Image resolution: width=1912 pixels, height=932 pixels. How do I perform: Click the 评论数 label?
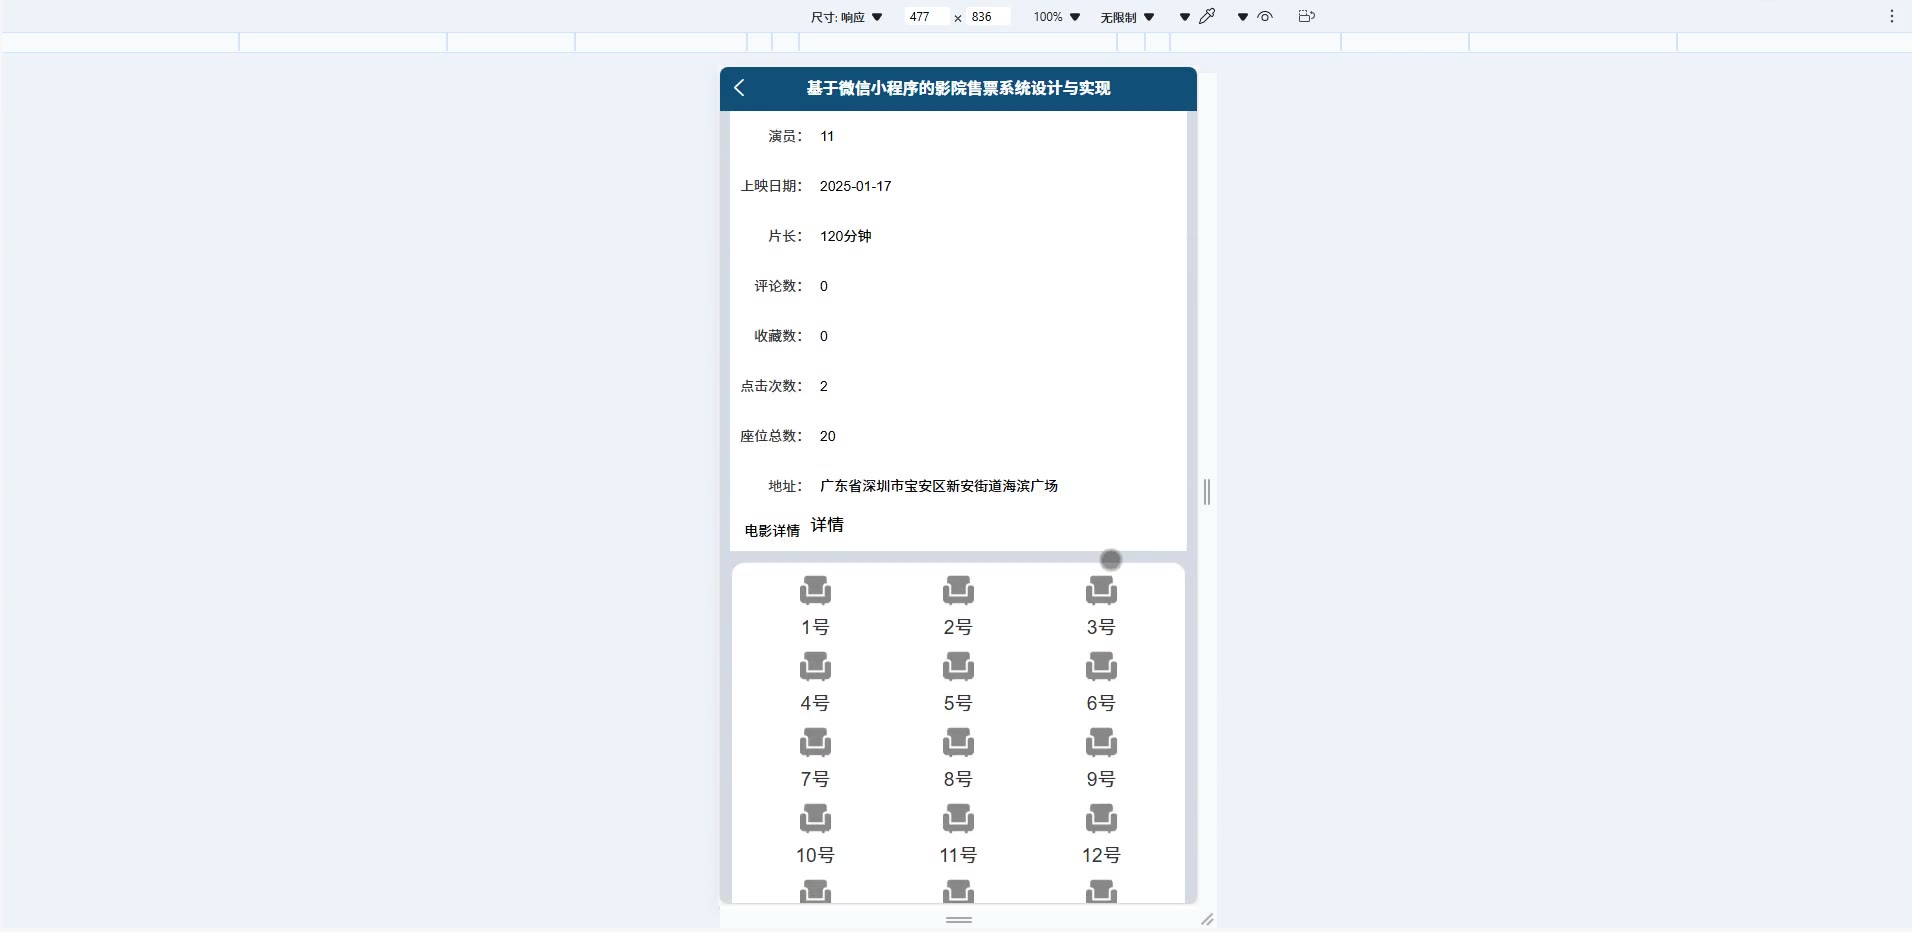click(x=778, y=286)
